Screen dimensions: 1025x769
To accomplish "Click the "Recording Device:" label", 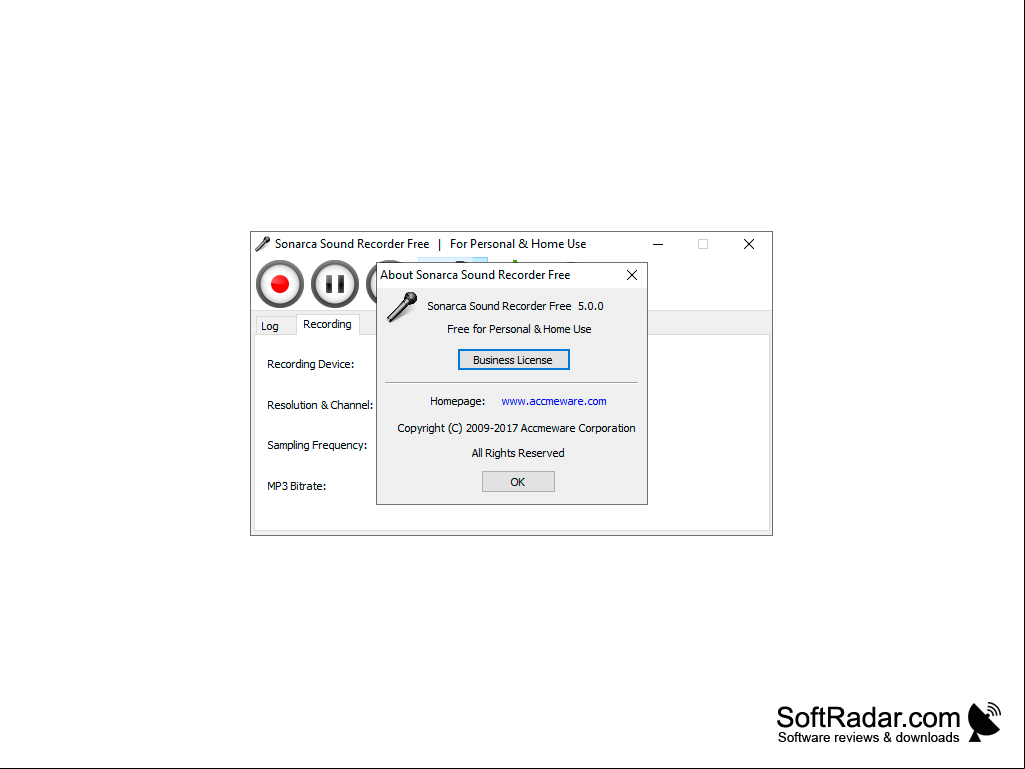I will click(311, 364).
